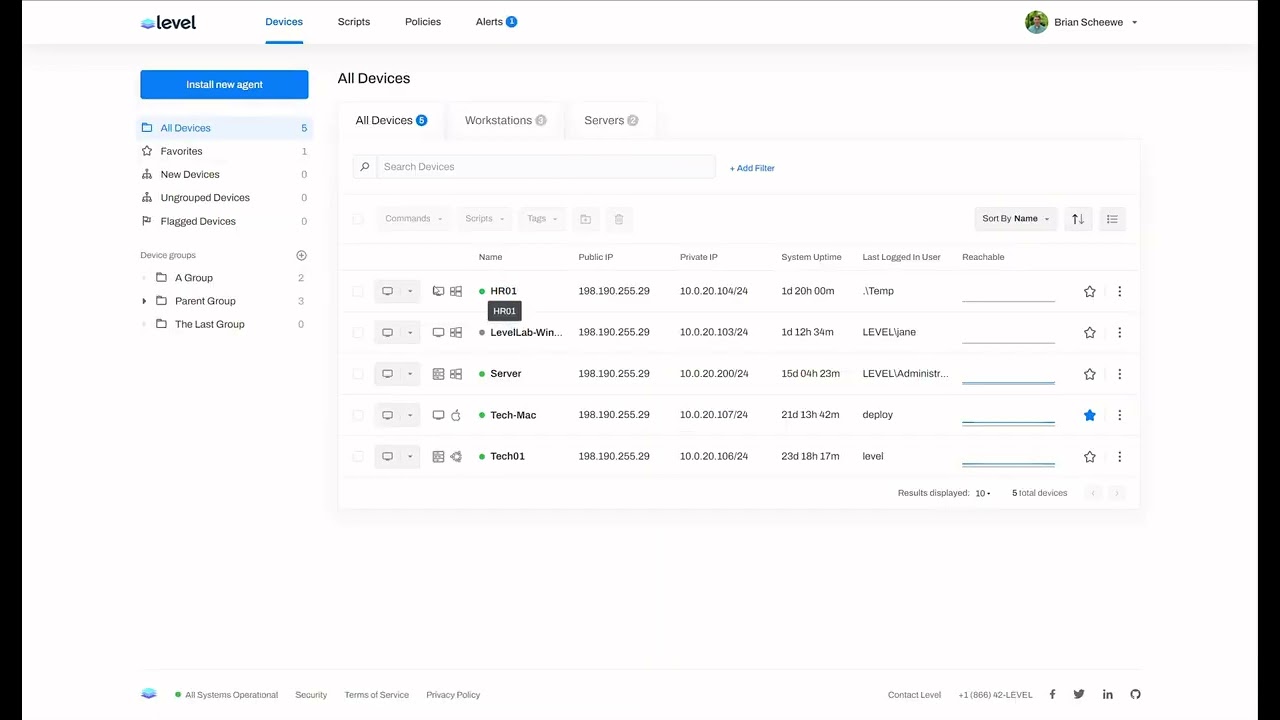
Task: Click the All Systems Operational status
Action: [x=226, y=695]
